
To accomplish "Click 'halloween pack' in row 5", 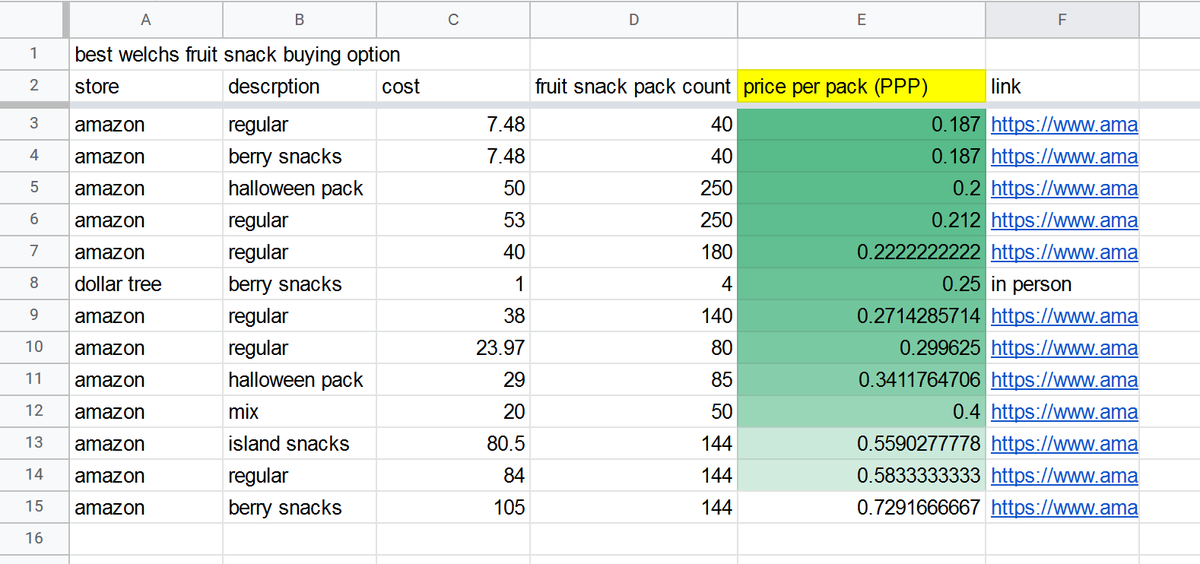I will click(x=300, y=189).
